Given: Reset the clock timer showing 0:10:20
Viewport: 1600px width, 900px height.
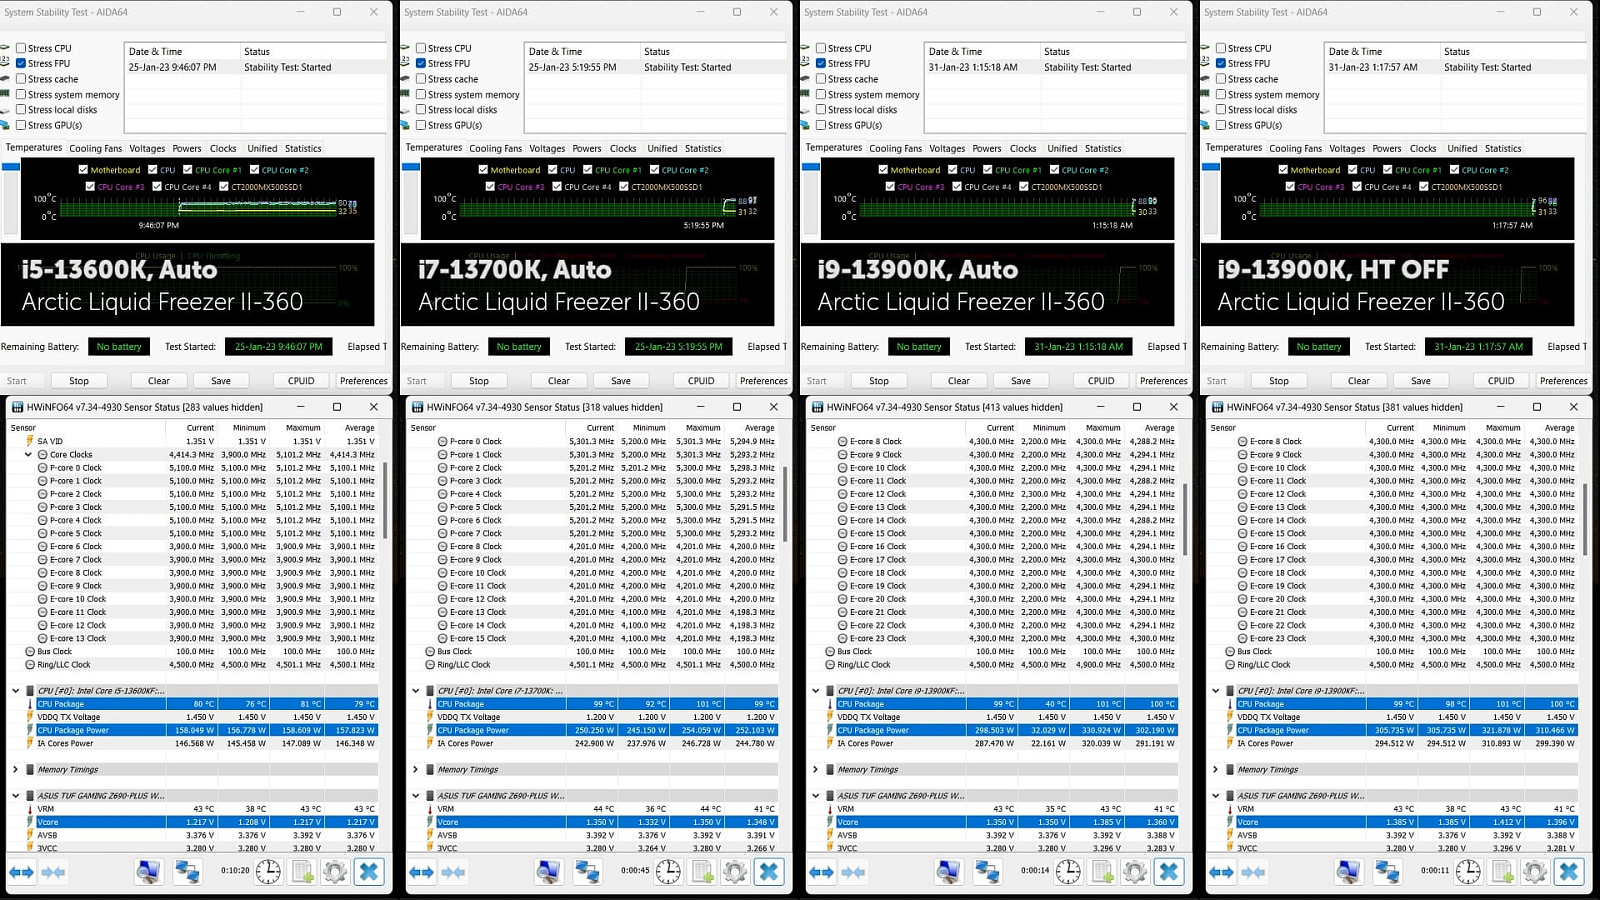Looking at the screenshot, I should pos(268,872).
